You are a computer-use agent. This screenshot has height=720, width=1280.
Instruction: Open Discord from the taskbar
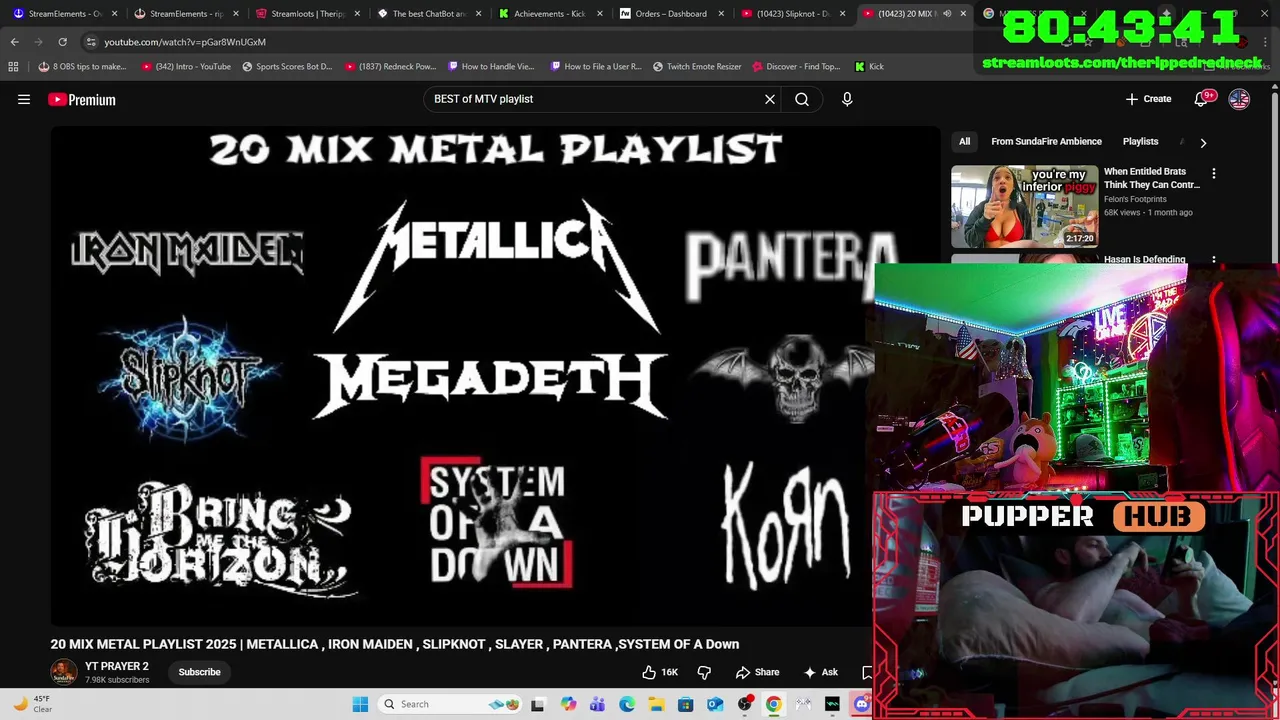click(861, 704)
